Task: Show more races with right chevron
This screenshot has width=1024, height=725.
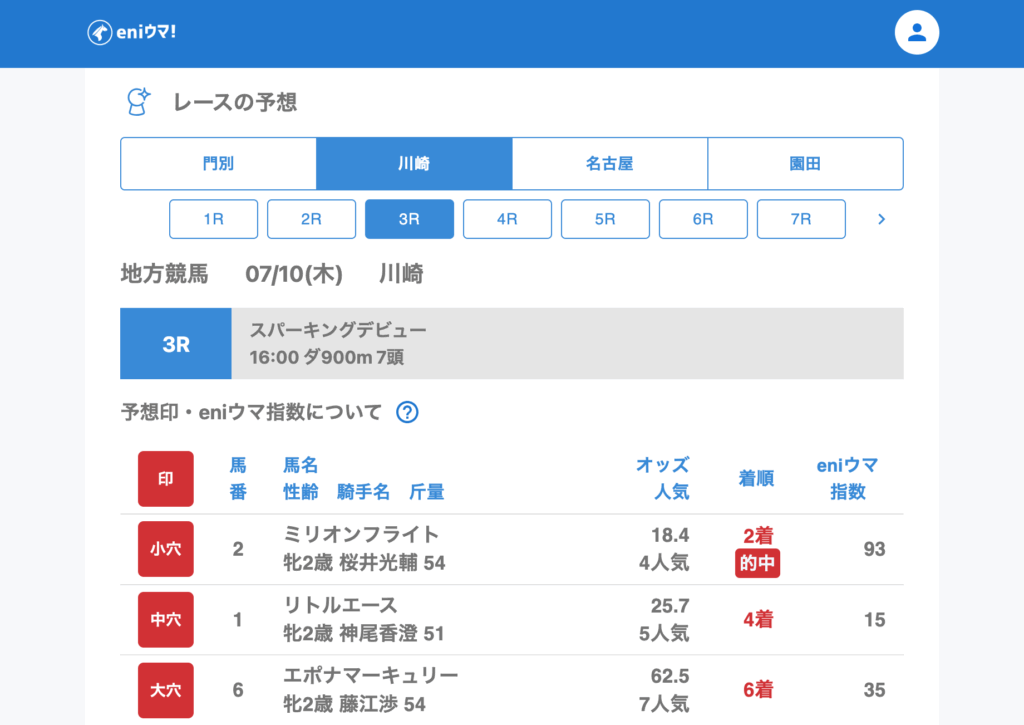Action: (881, 219)
